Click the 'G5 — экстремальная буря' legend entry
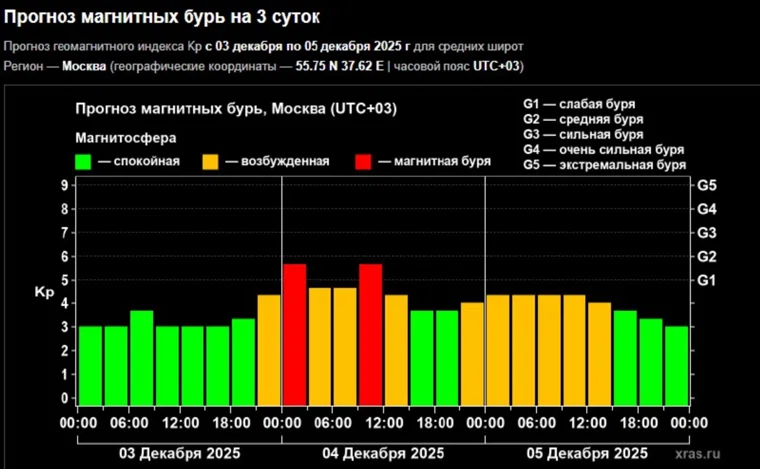Screen dimensions: 760x469 (604, 165)
